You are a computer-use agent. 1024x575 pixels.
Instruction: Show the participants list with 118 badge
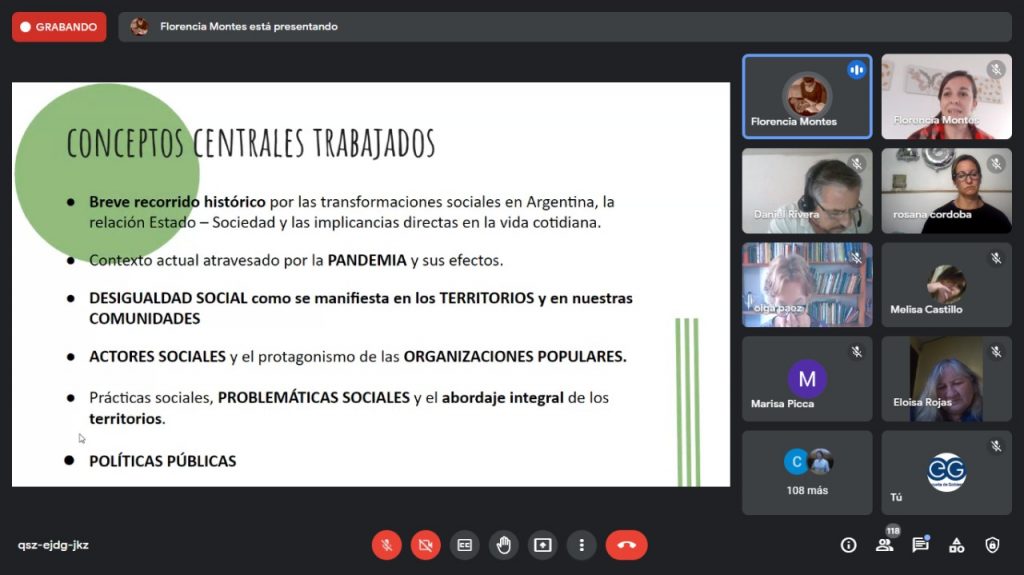tap(884, 545)
